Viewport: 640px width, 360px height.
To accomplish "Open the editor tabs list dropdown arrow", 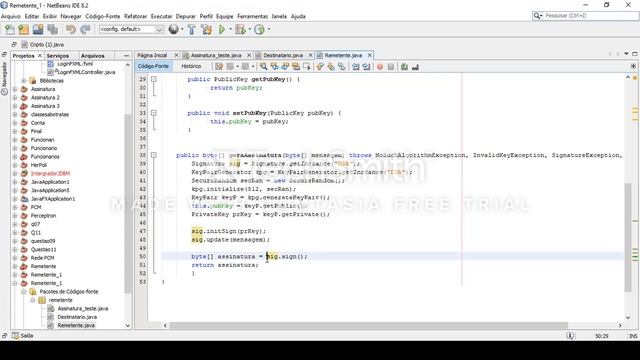I will pyautogui.click(x=626, y=54).
